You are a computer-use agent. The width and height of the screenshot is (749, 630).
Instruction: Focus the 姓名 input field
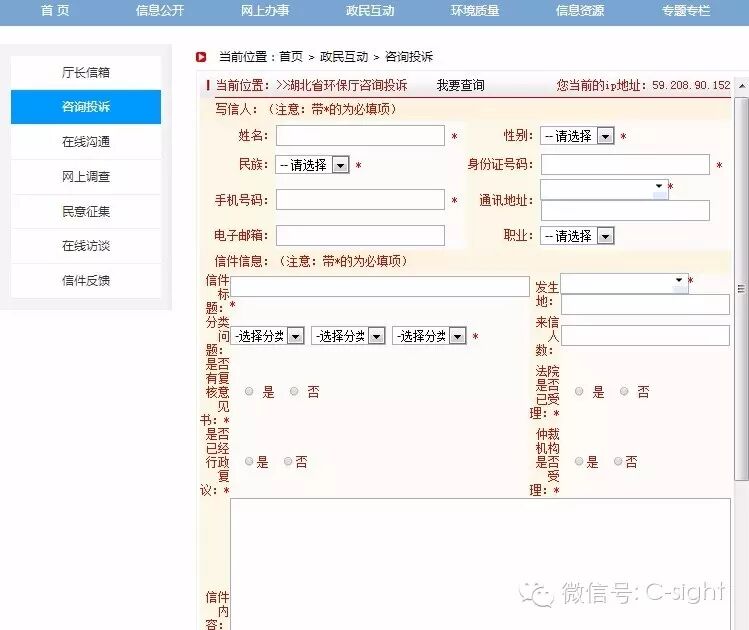(360, 136)
